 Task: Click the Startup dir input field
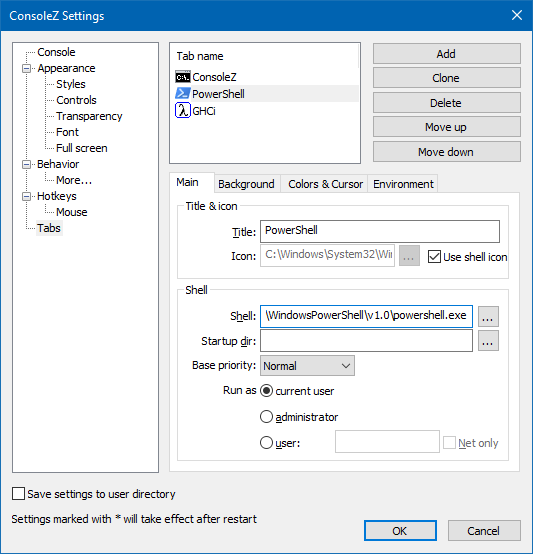click(366, 341)
